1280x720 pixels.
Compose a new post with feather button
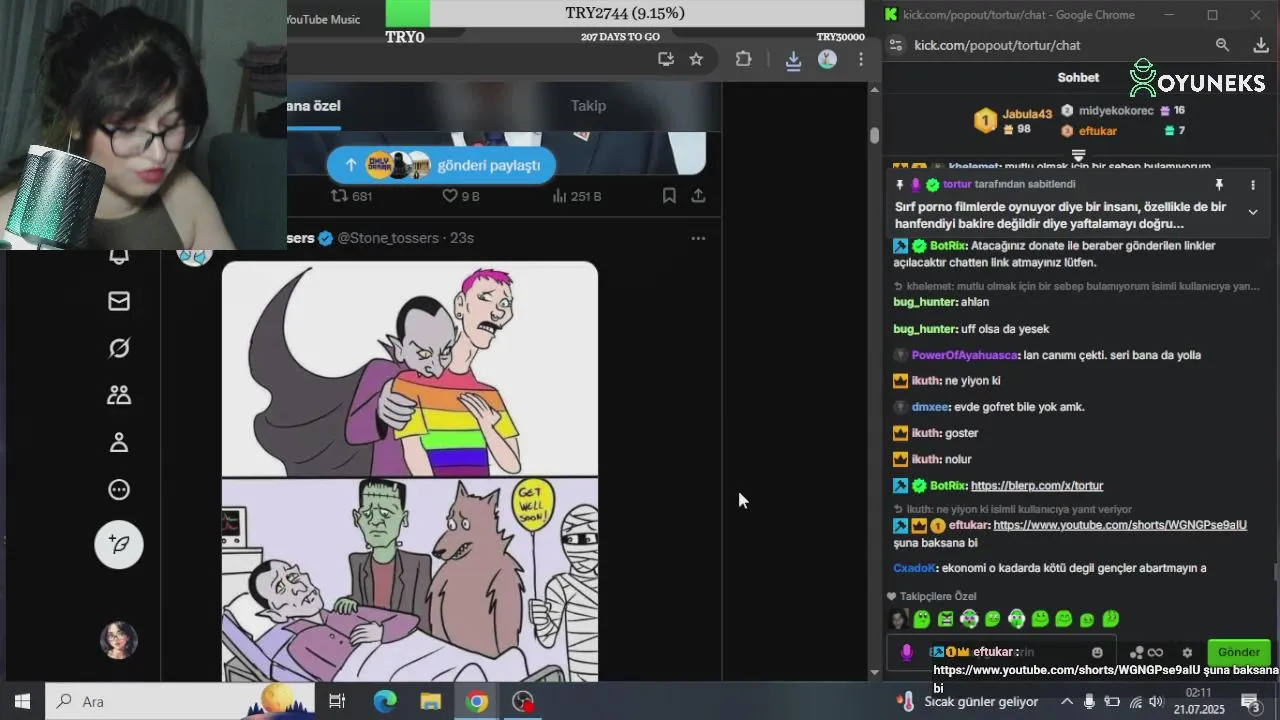click(x=119, y=544)
